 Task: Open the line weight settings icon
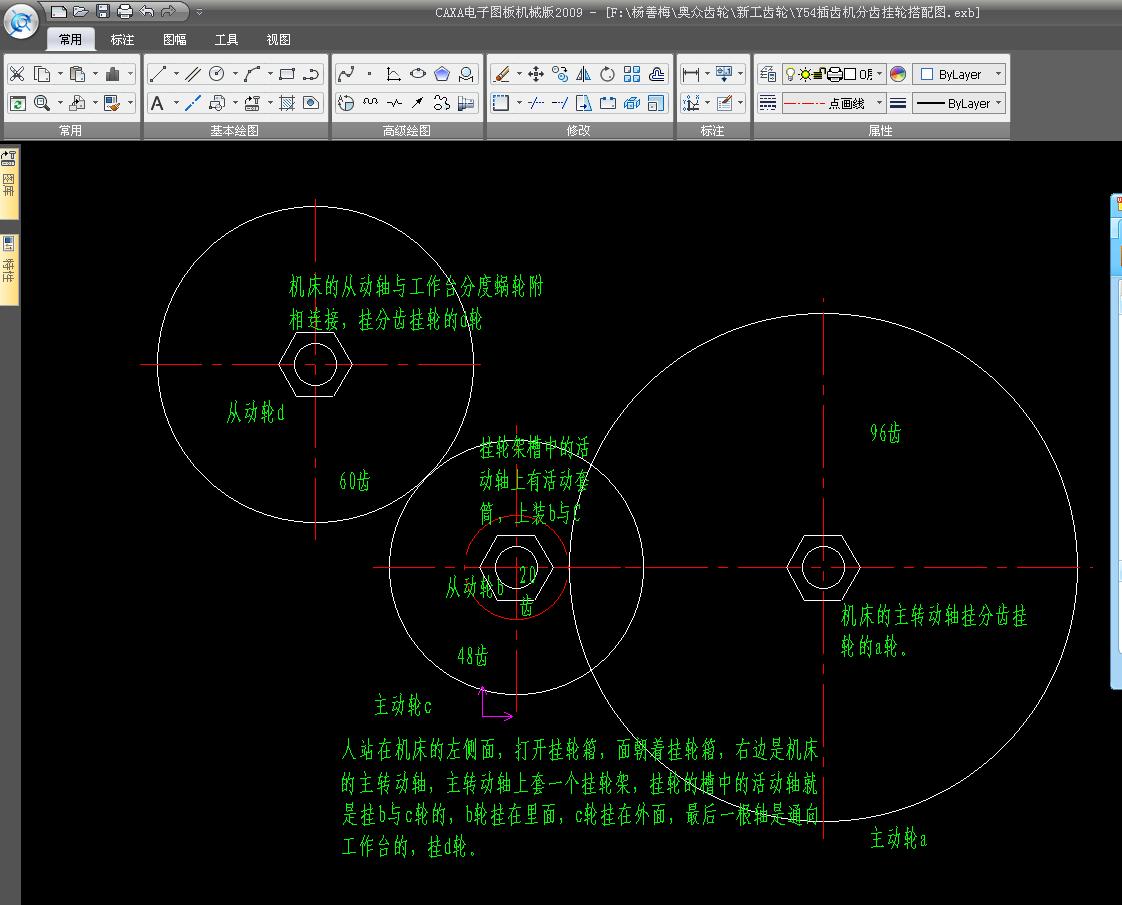click(898, 103)
